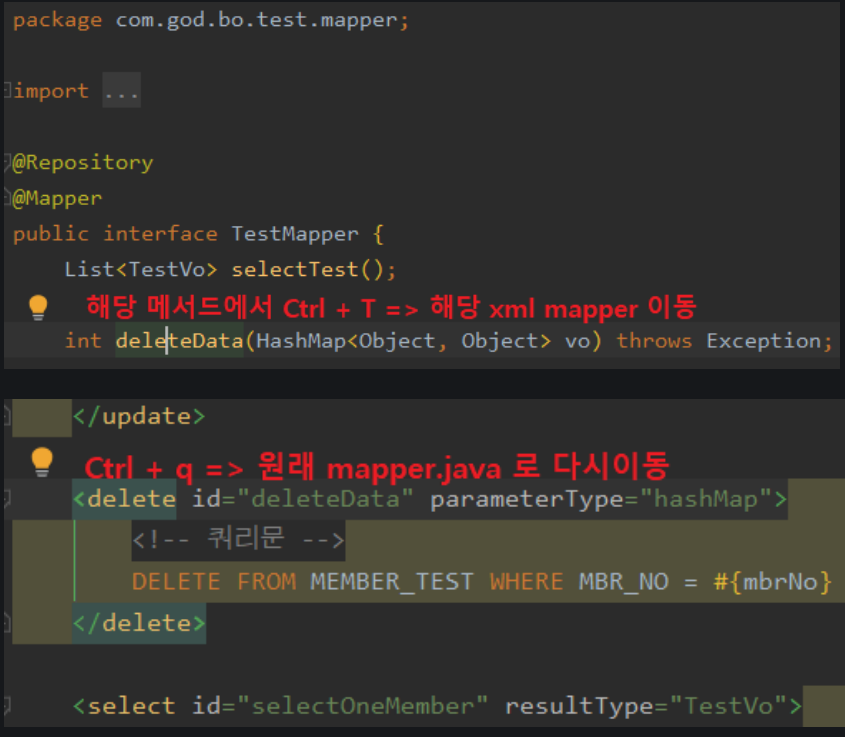Toggle fold marker beside @Mapper annotation

(6, 197)
